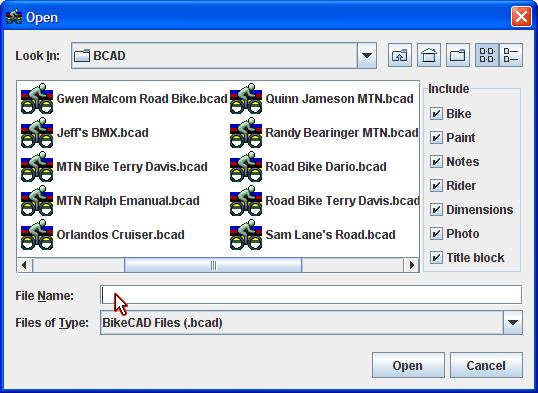Click the BikeCAD Files (.bcad) combo box
This screenshot has width=538, height=393.
point(311,322)
